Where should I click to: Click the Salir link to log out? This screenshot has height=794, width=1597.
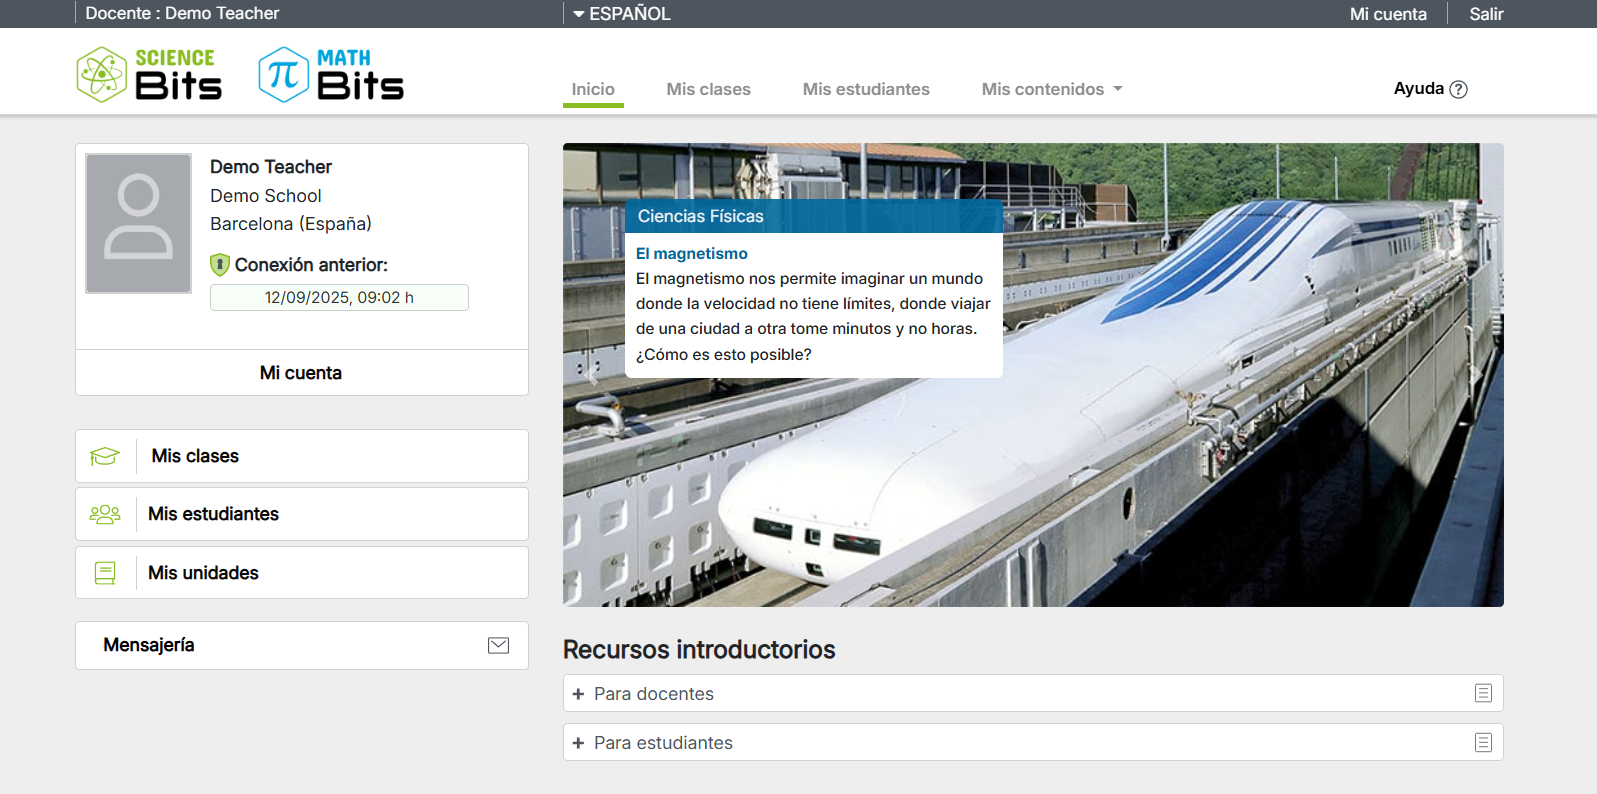1486,14
